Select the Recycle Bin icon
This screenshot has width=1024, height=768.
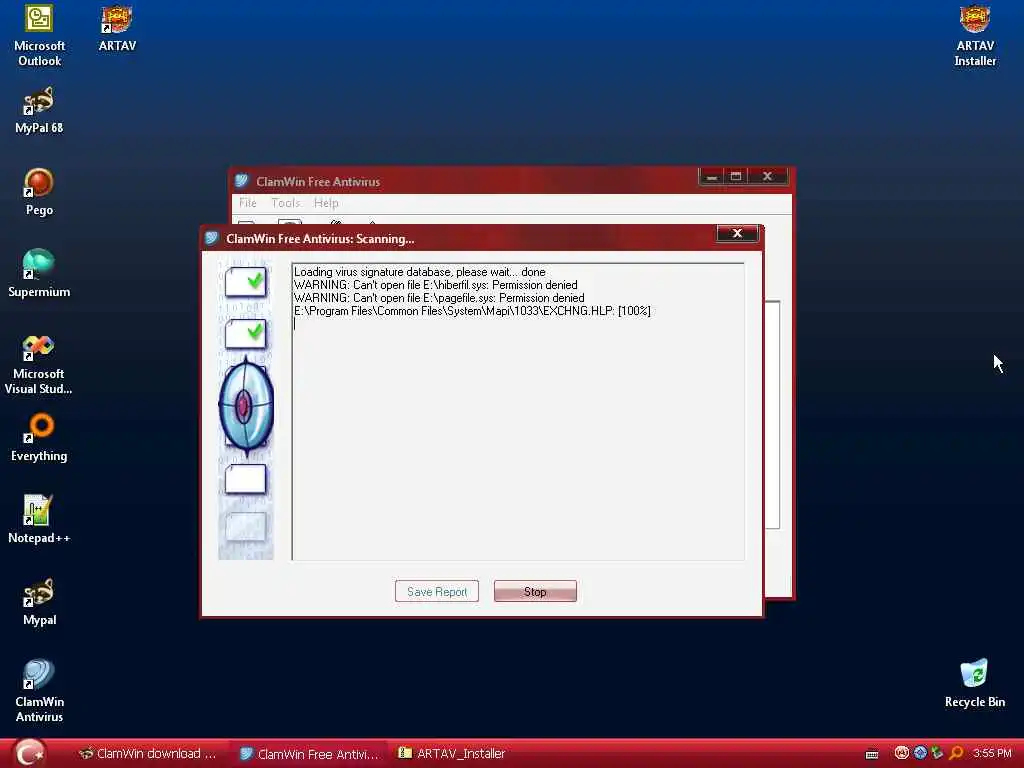point(975,683)
